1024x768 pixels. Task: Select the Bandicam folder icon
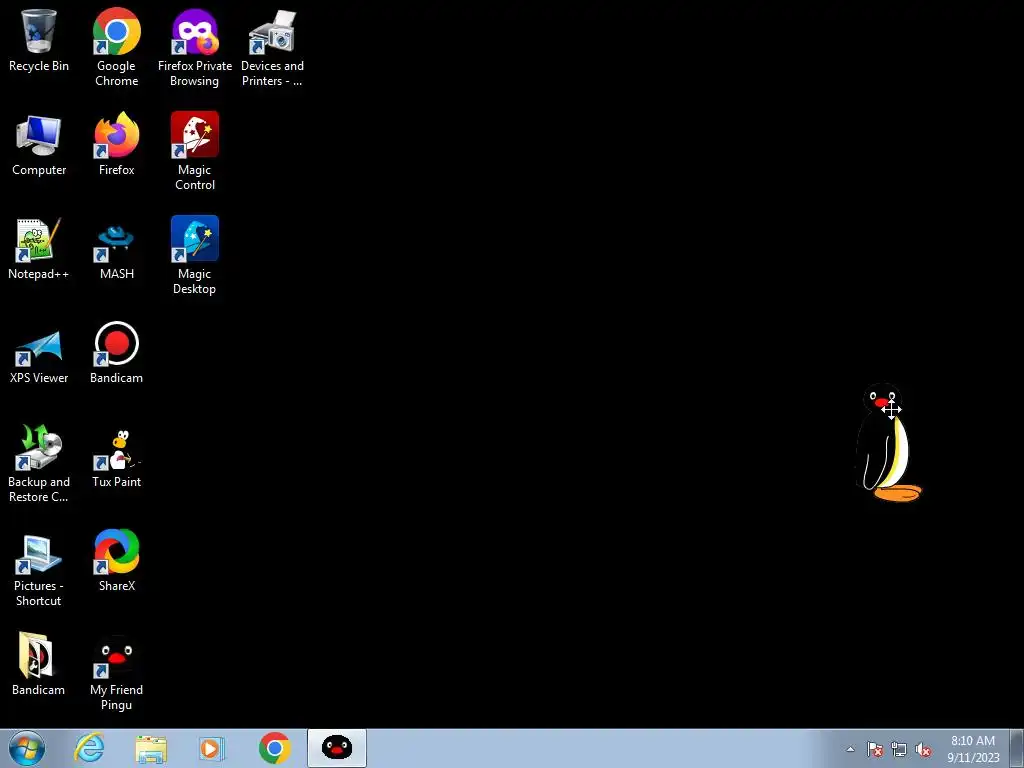(39, 664)
